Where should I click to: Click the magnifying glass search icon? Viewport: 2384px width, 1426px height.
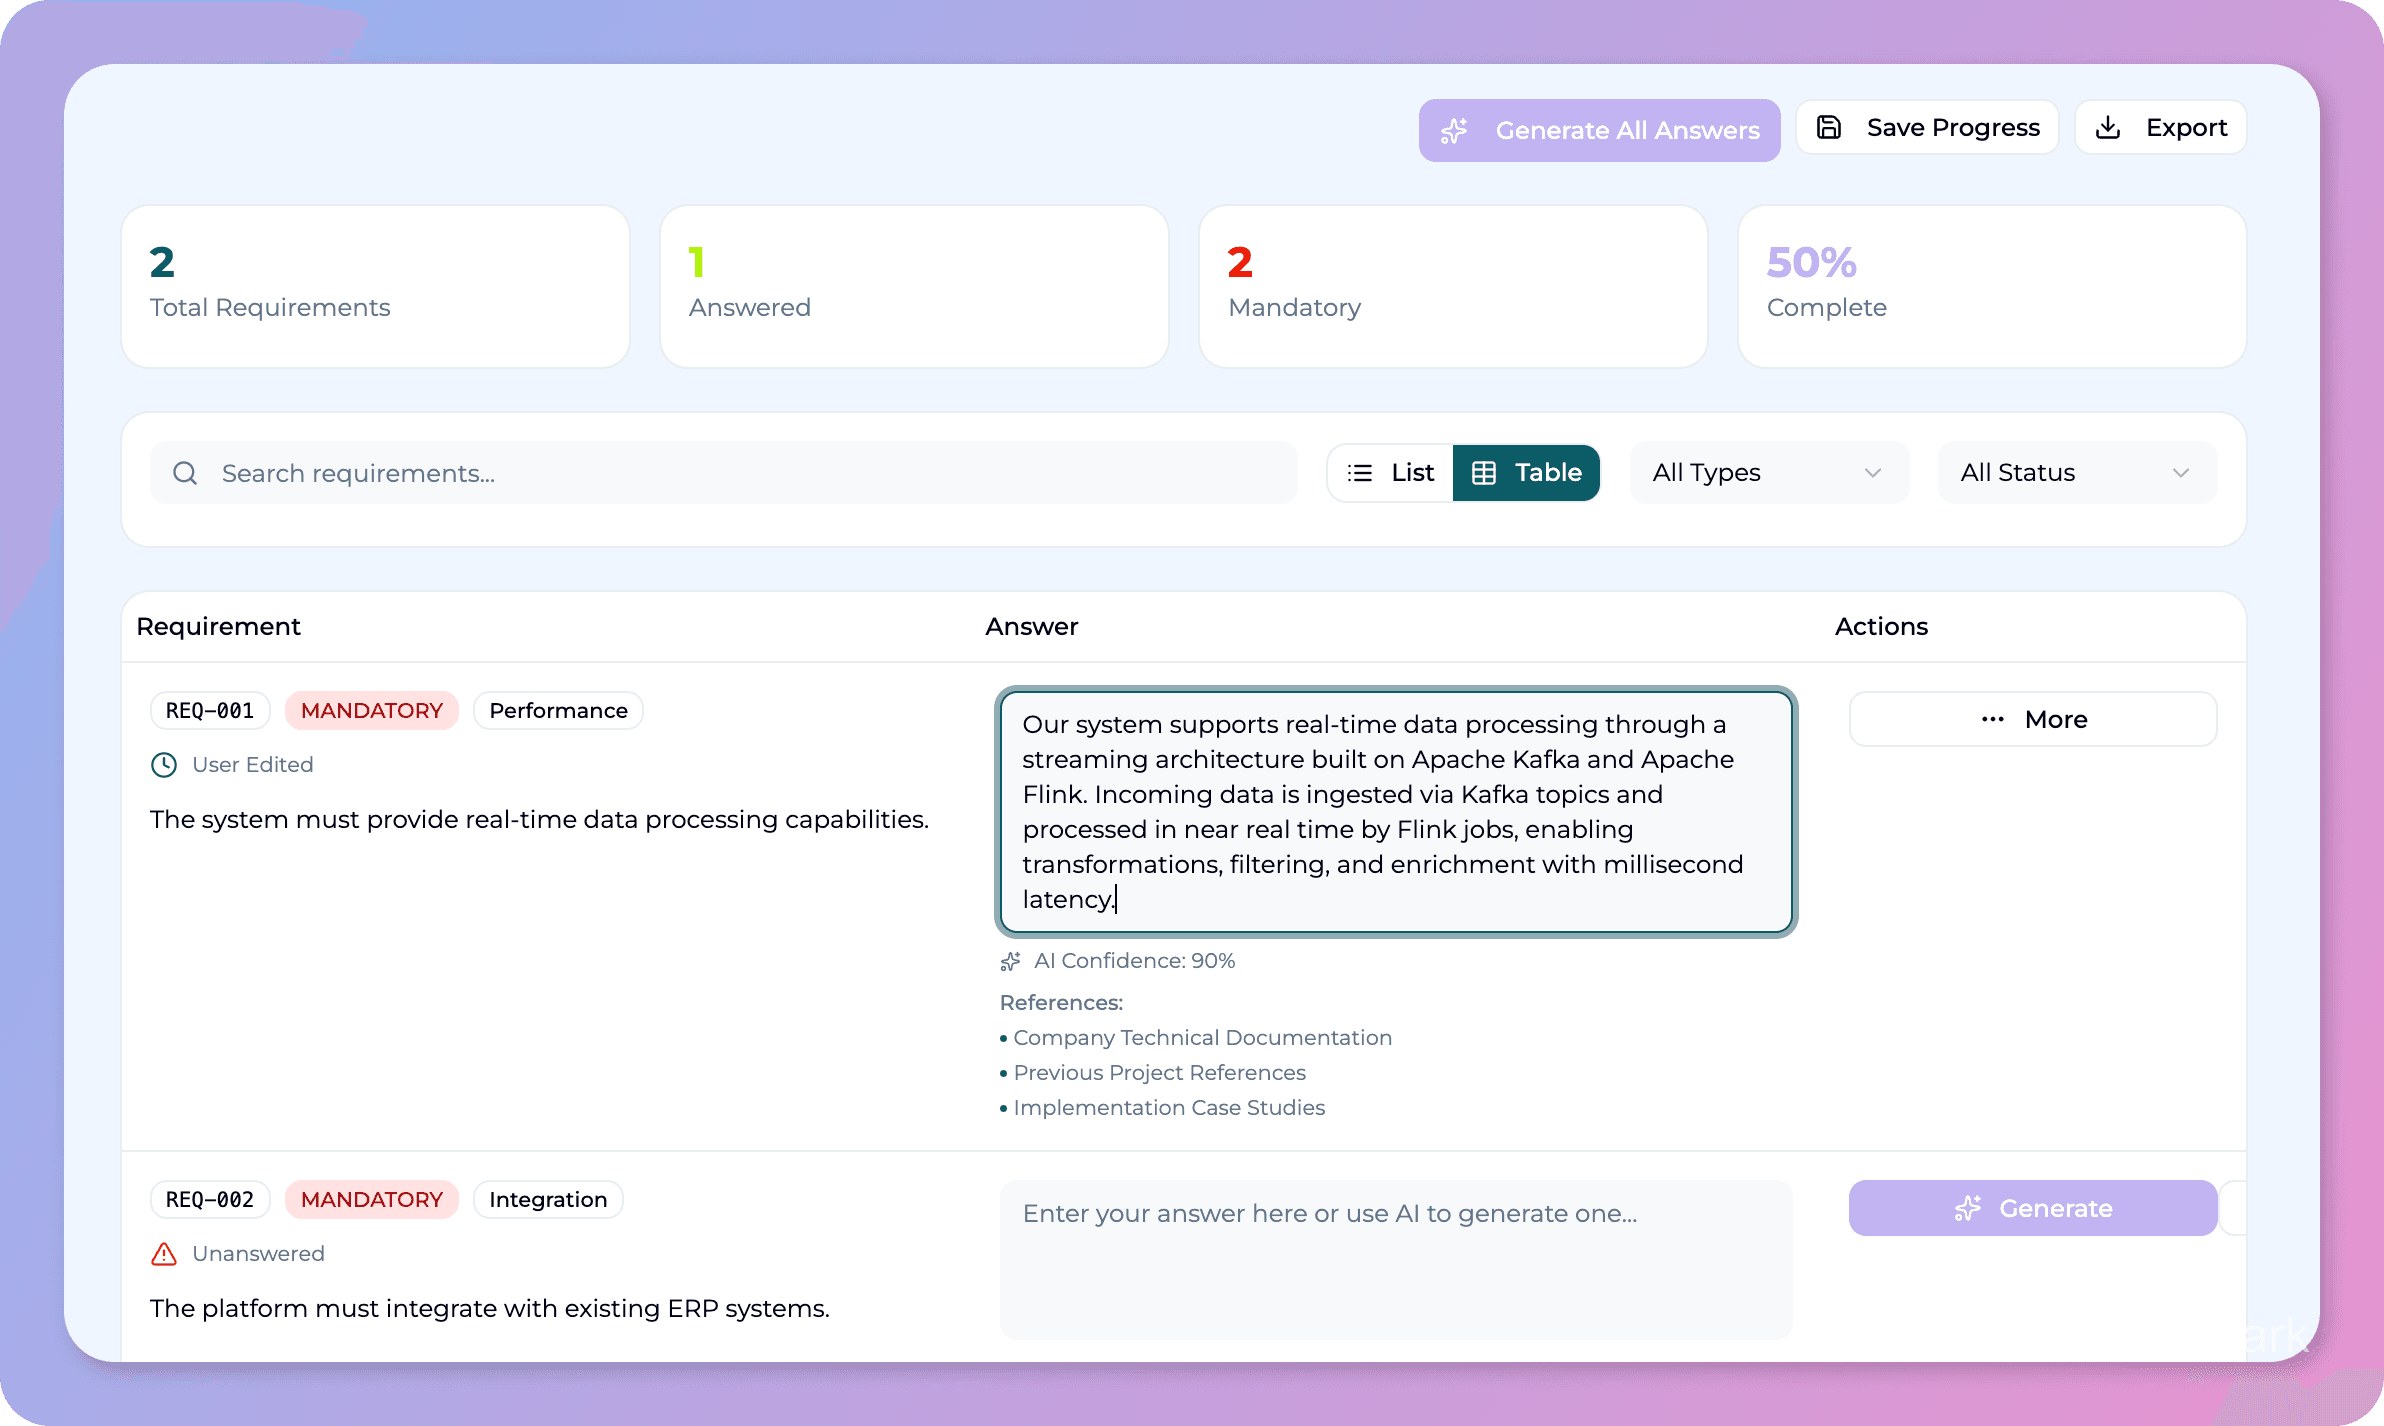[x=185, y=473]
